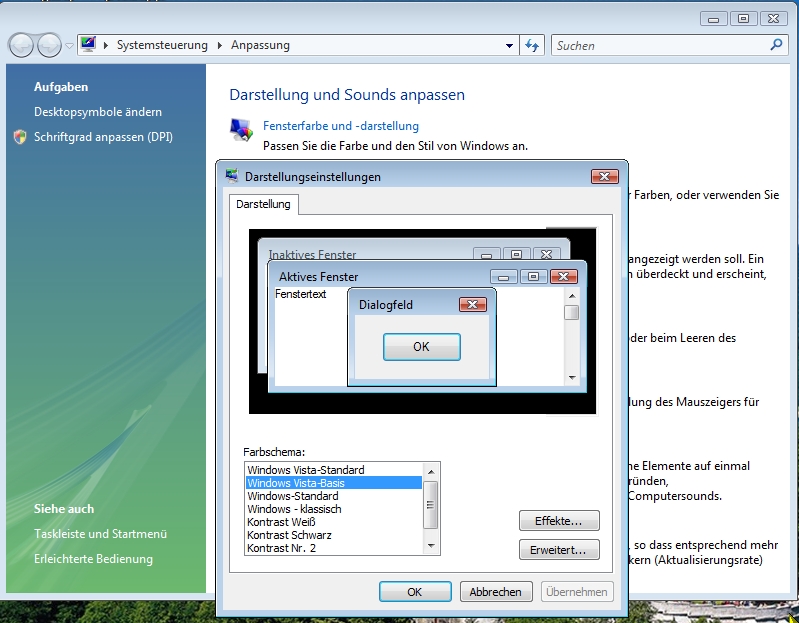Click Inaktives Fenster preview close icon
Viewport: 799px width, 623px height.
coord(546,254)
